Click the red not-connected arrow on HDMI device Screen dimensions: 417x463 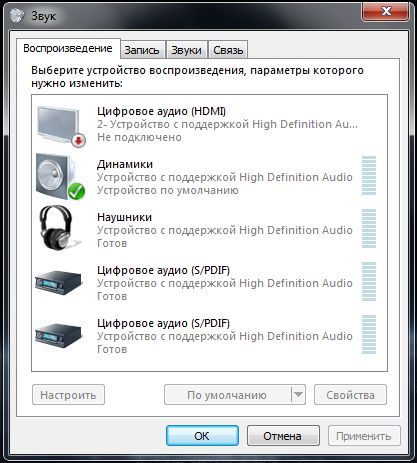tap(79, 141)
